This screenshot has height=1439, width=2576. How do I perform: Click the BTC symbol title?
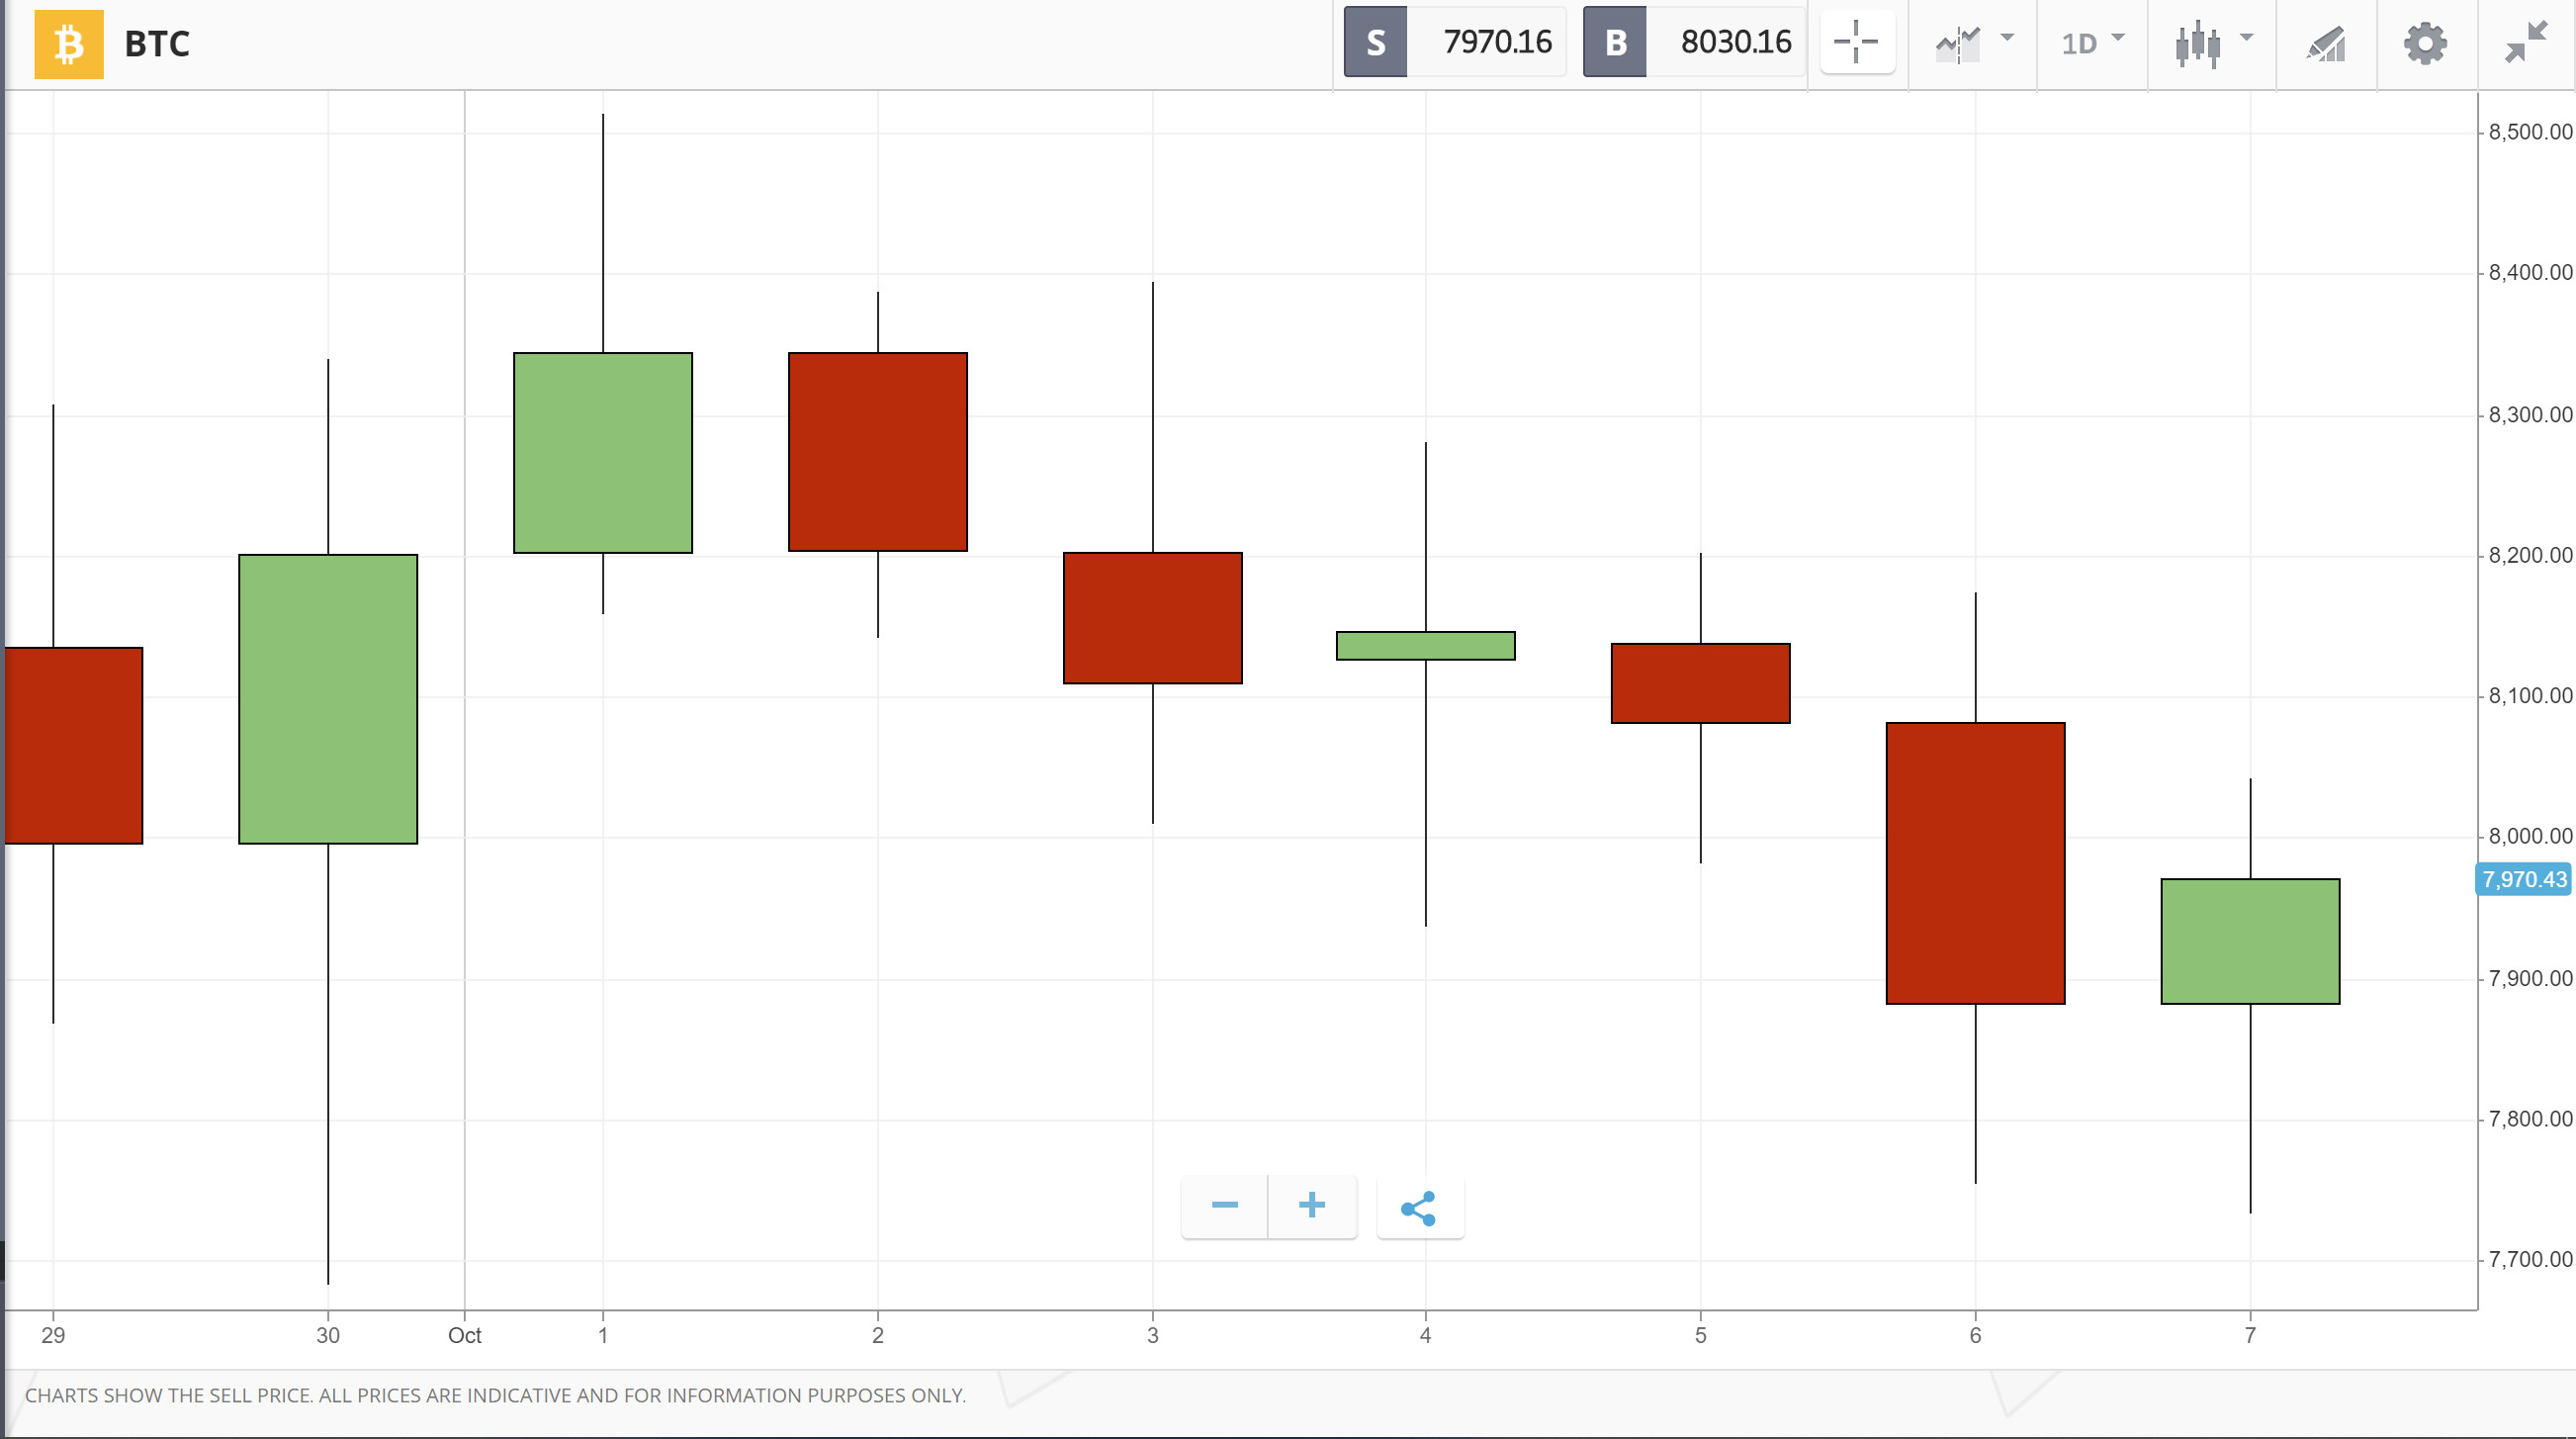157,44
